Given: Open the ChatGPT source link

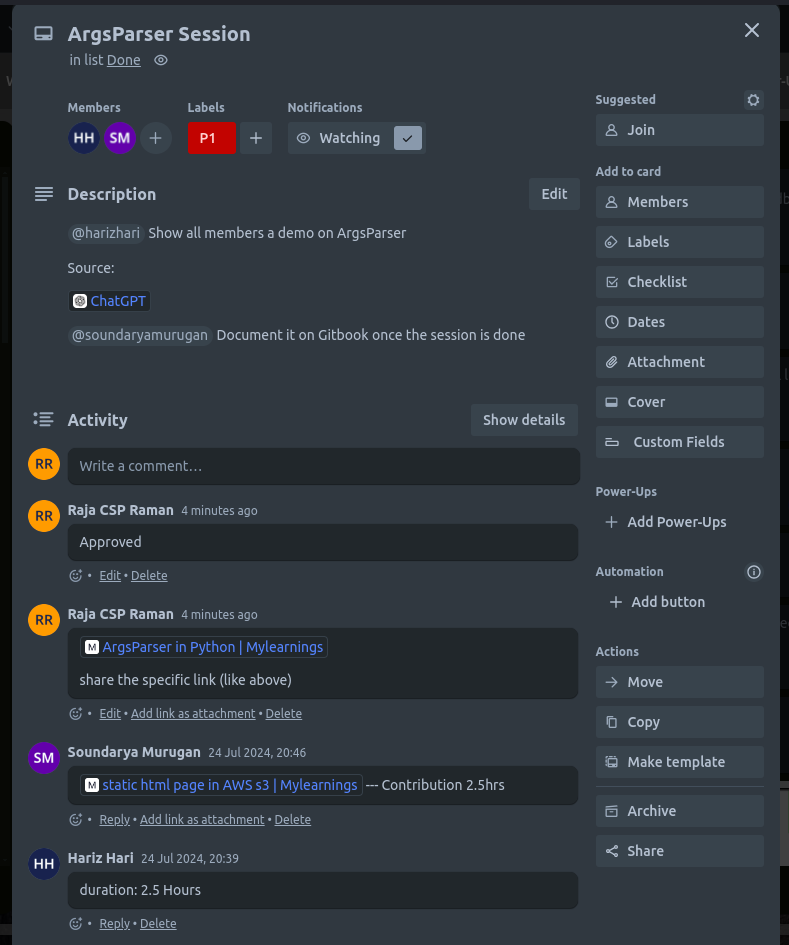Looking at the screenshot, I should [x=118, y=301].
